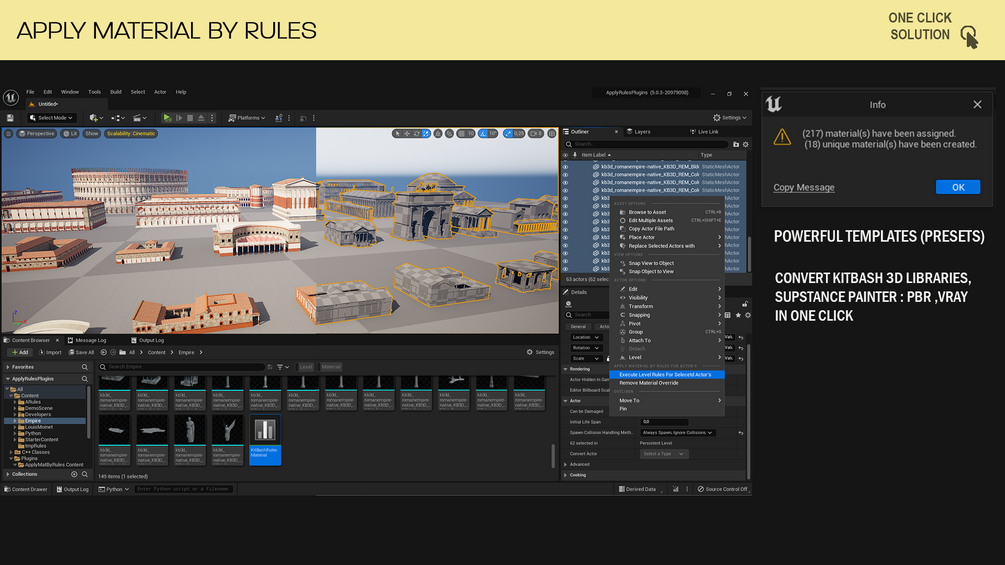Select the viewport select-objects cursor tool
This screenshot has width=1005, height=565.
[x=397, y=133]
